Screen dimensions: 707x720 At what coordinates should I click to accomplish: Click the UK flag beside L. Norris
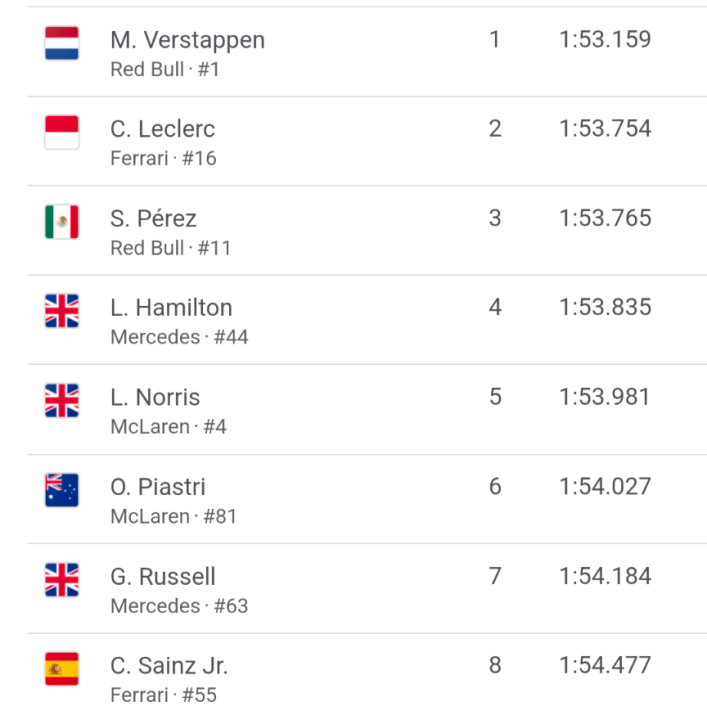point(62,401)
